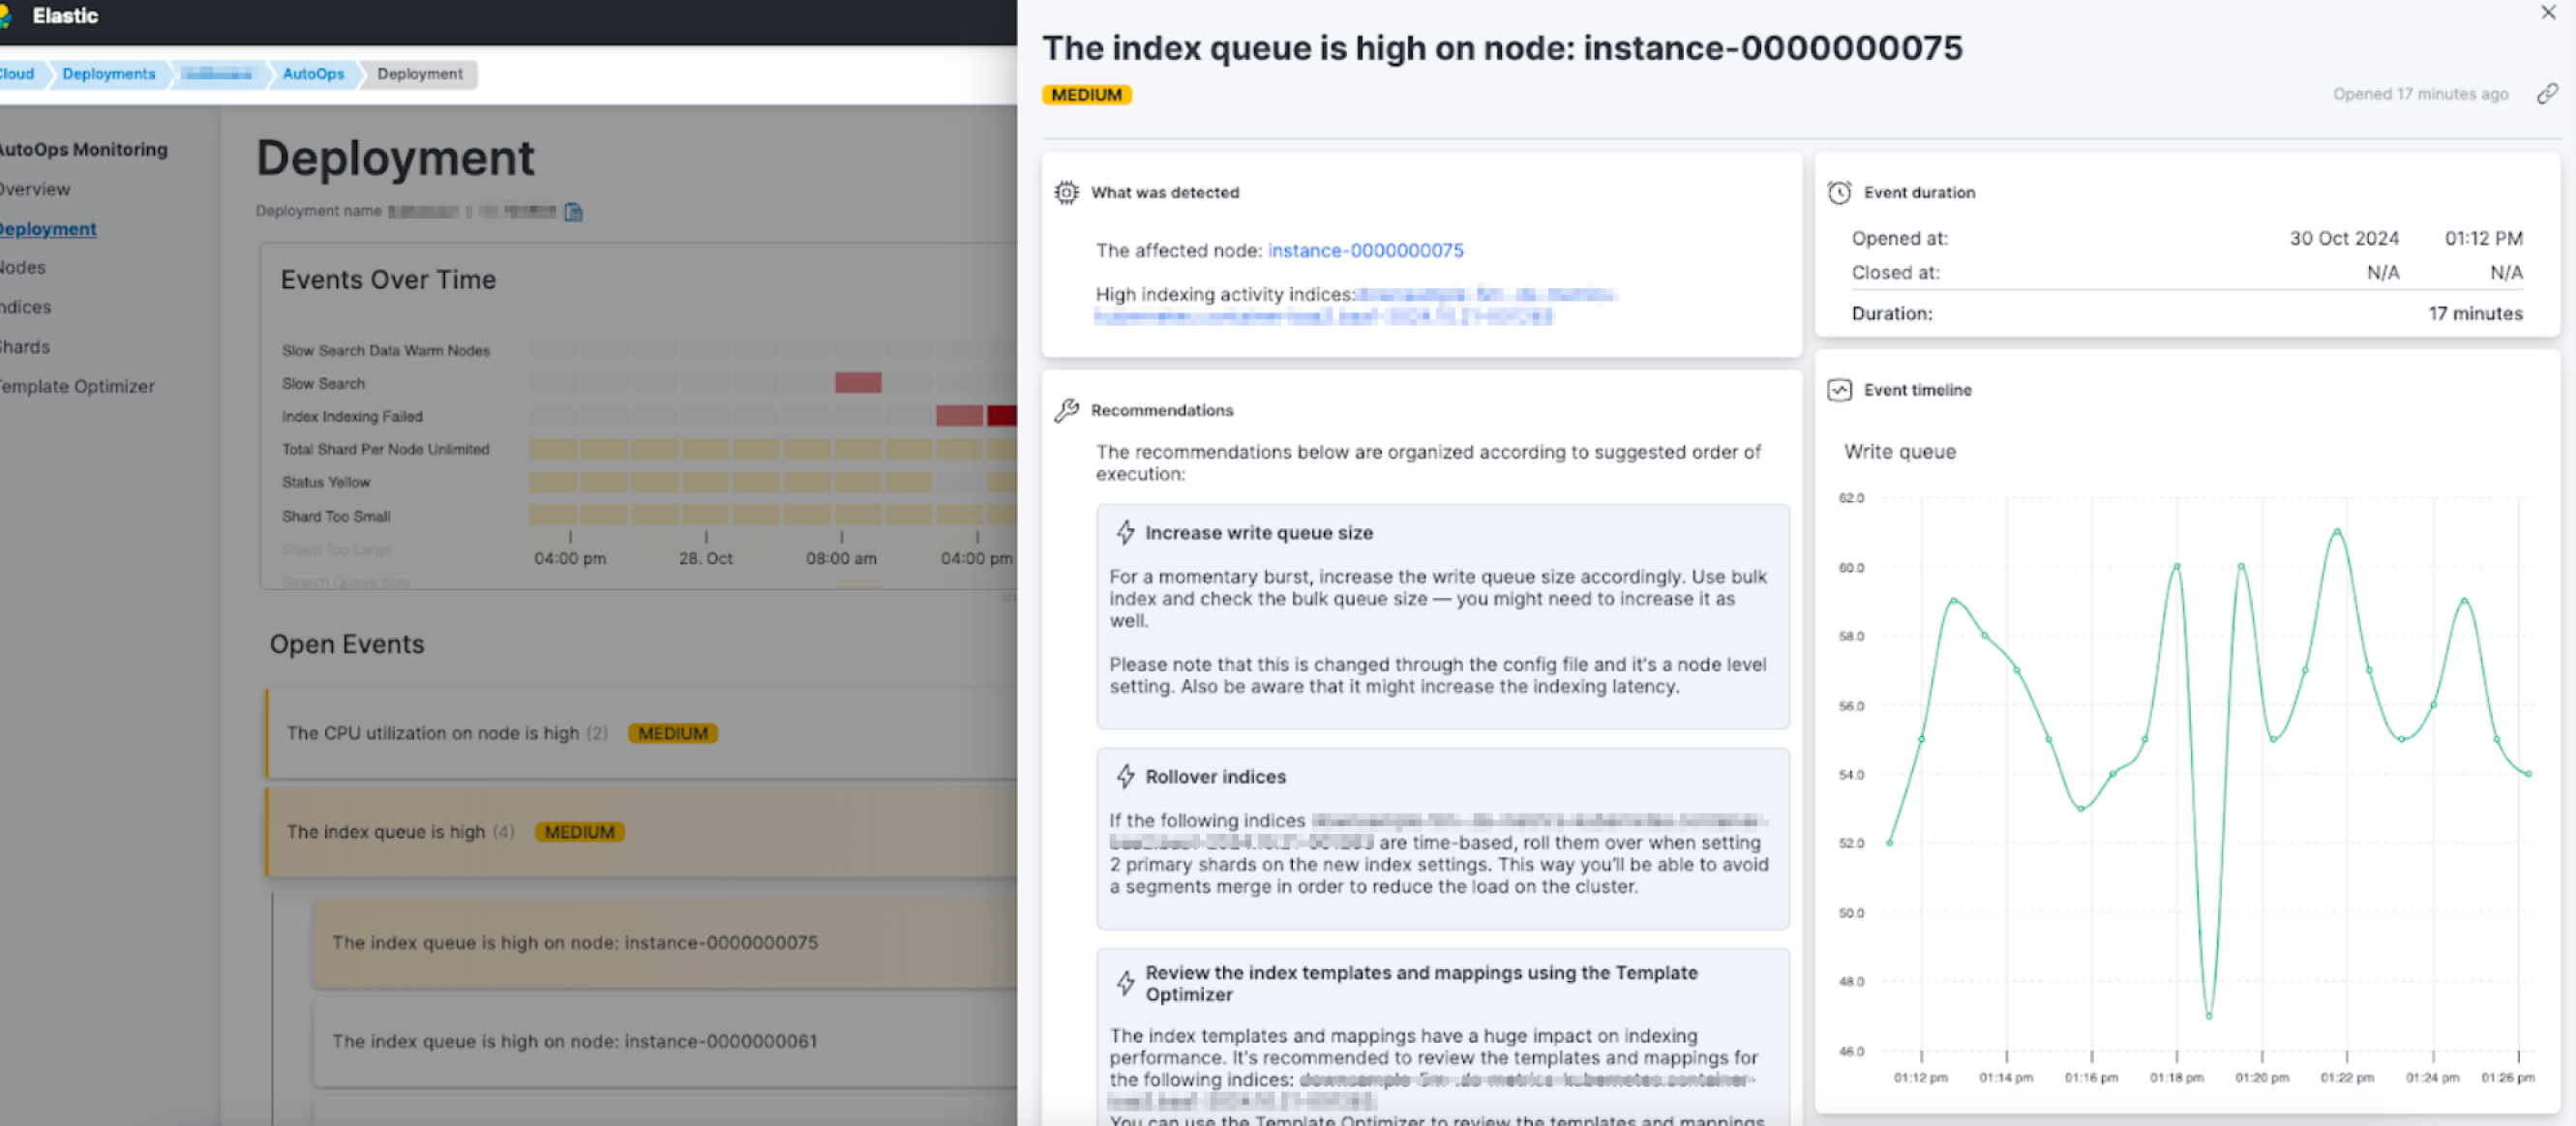The height and width of the screenshot is (1126, 2576).
Task: Click the Event duration clock icon
Action: 1839,192
